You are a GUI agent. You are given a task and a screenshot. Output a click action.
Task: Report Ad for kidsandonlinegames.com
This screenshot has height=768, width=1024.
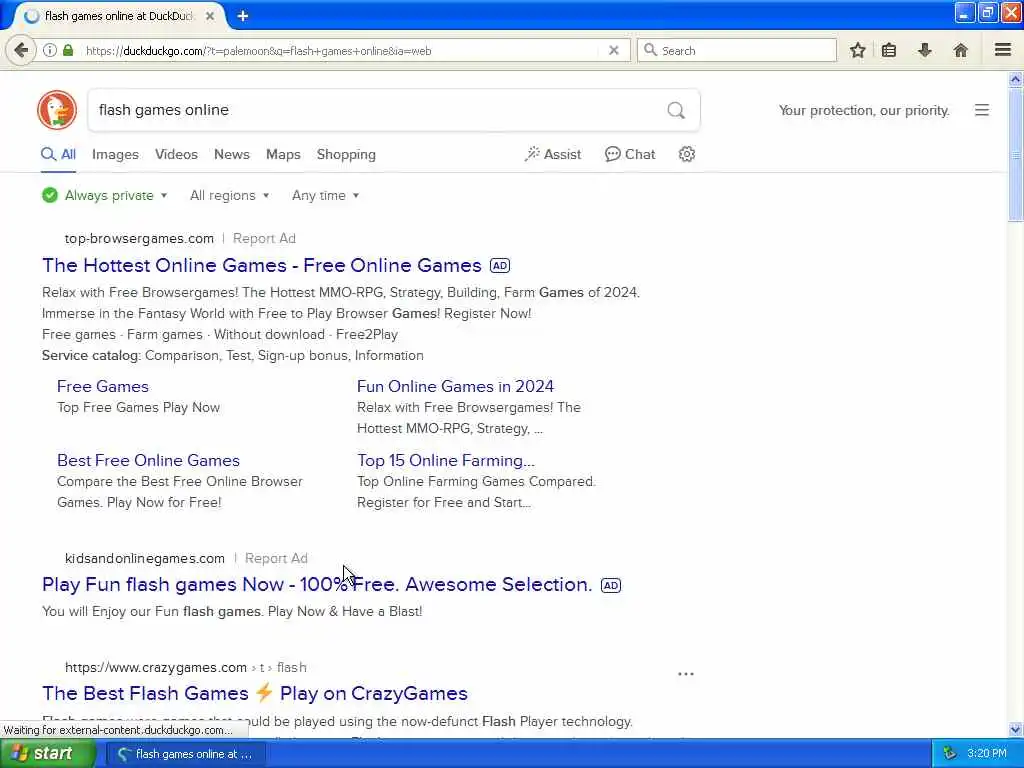pos(276,558)
